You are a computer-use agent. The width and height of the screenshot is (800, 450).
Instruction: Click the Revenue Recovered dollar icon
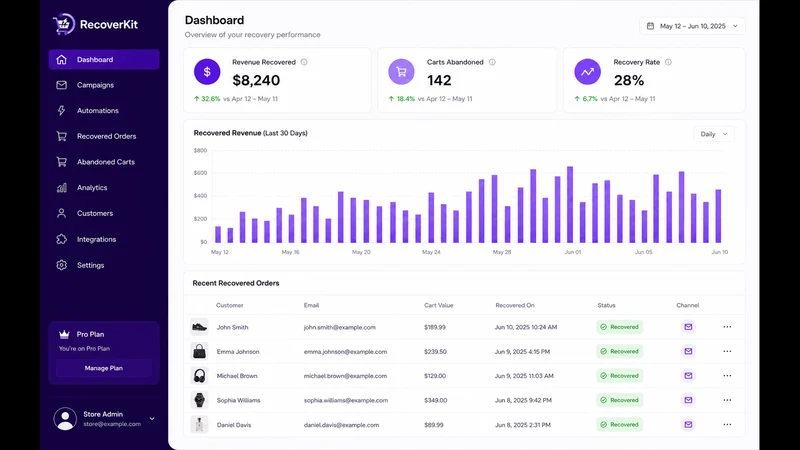coord(207,72)
